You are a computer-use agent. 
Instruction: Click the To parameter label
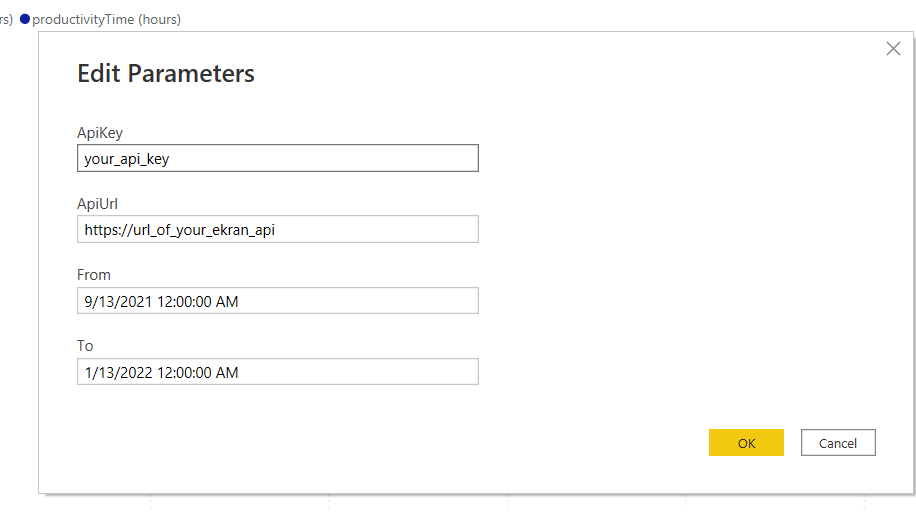point(85,346)
